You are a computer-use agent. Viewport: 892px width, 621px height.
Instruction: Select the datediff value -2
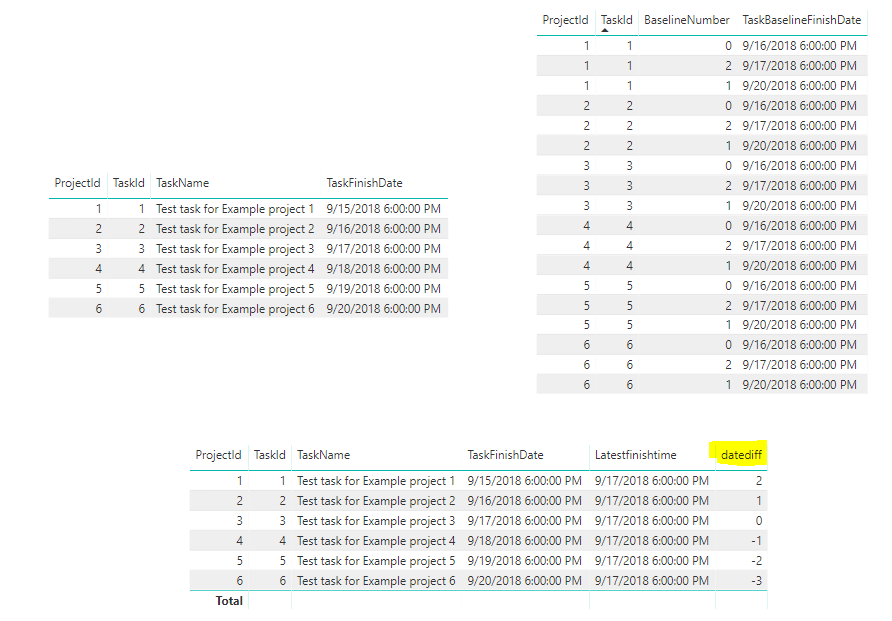point(756,561)
